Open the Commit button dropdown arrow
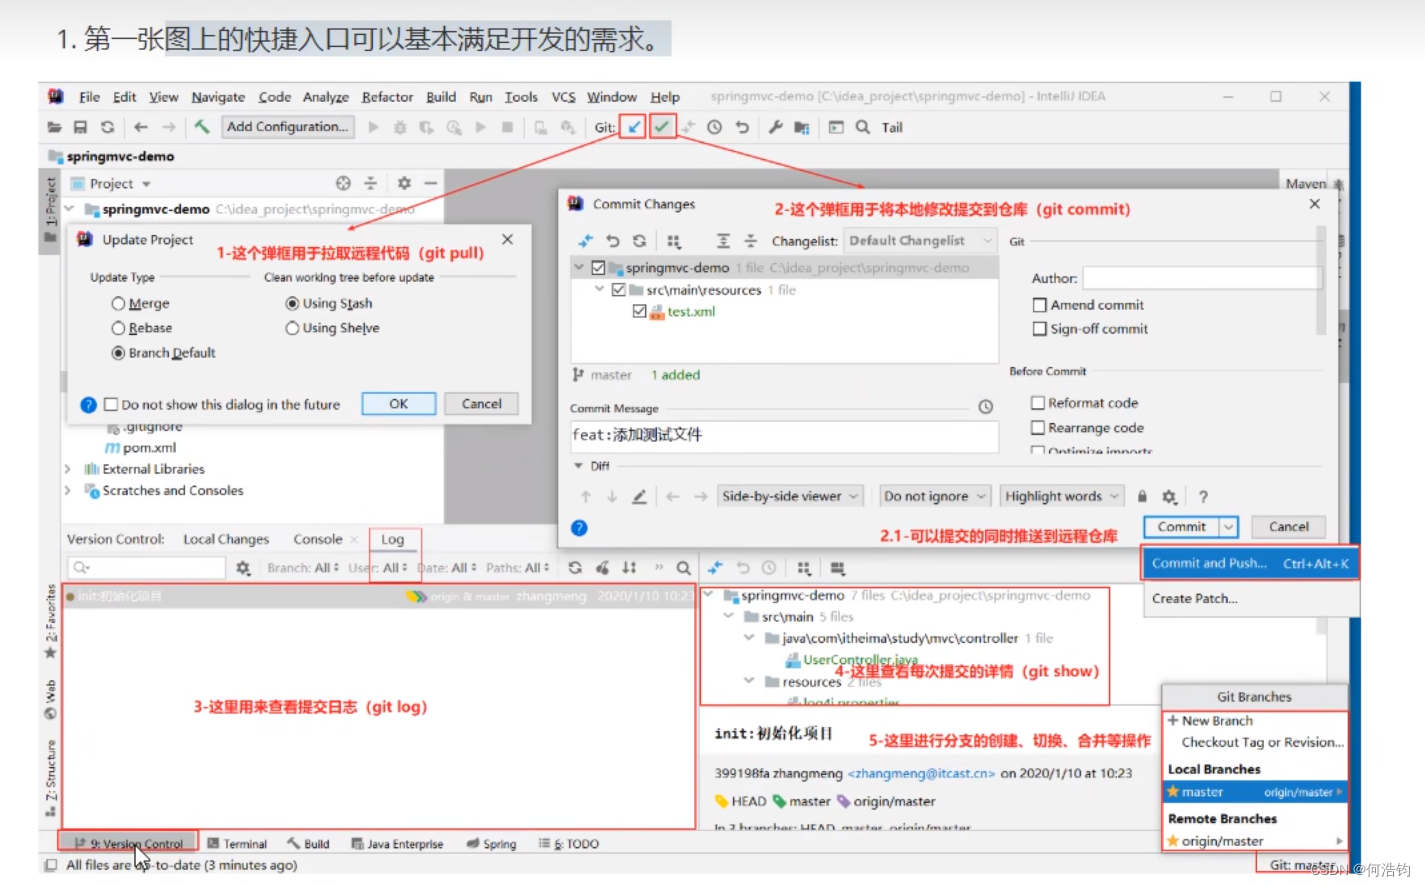 tap(1229, 527)
